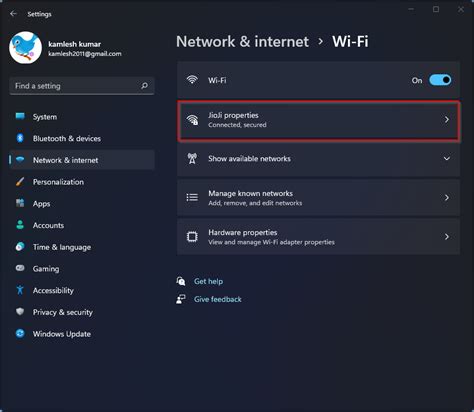Click the Privacy & security shield icon
Screen dimensions: 474x412
pyautogui.click(x=20, y=312)
